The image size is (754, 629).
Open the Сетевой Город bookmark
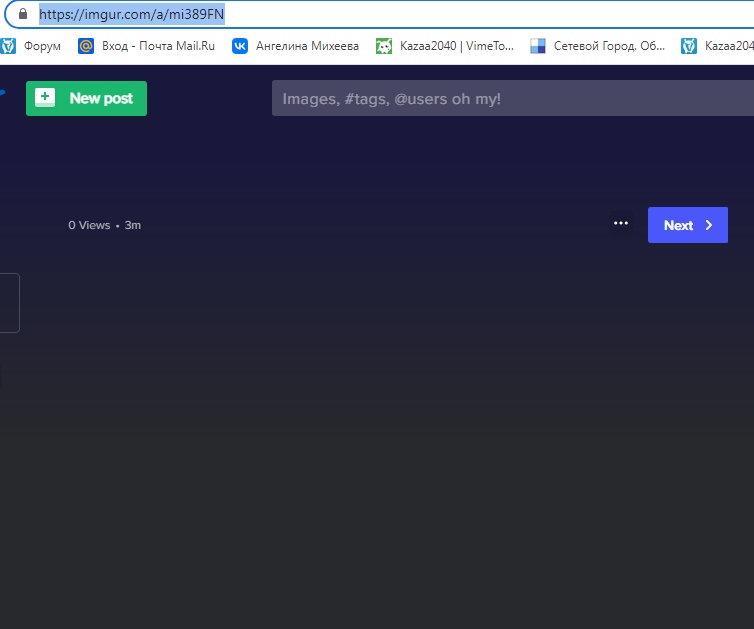pos(608,46)
